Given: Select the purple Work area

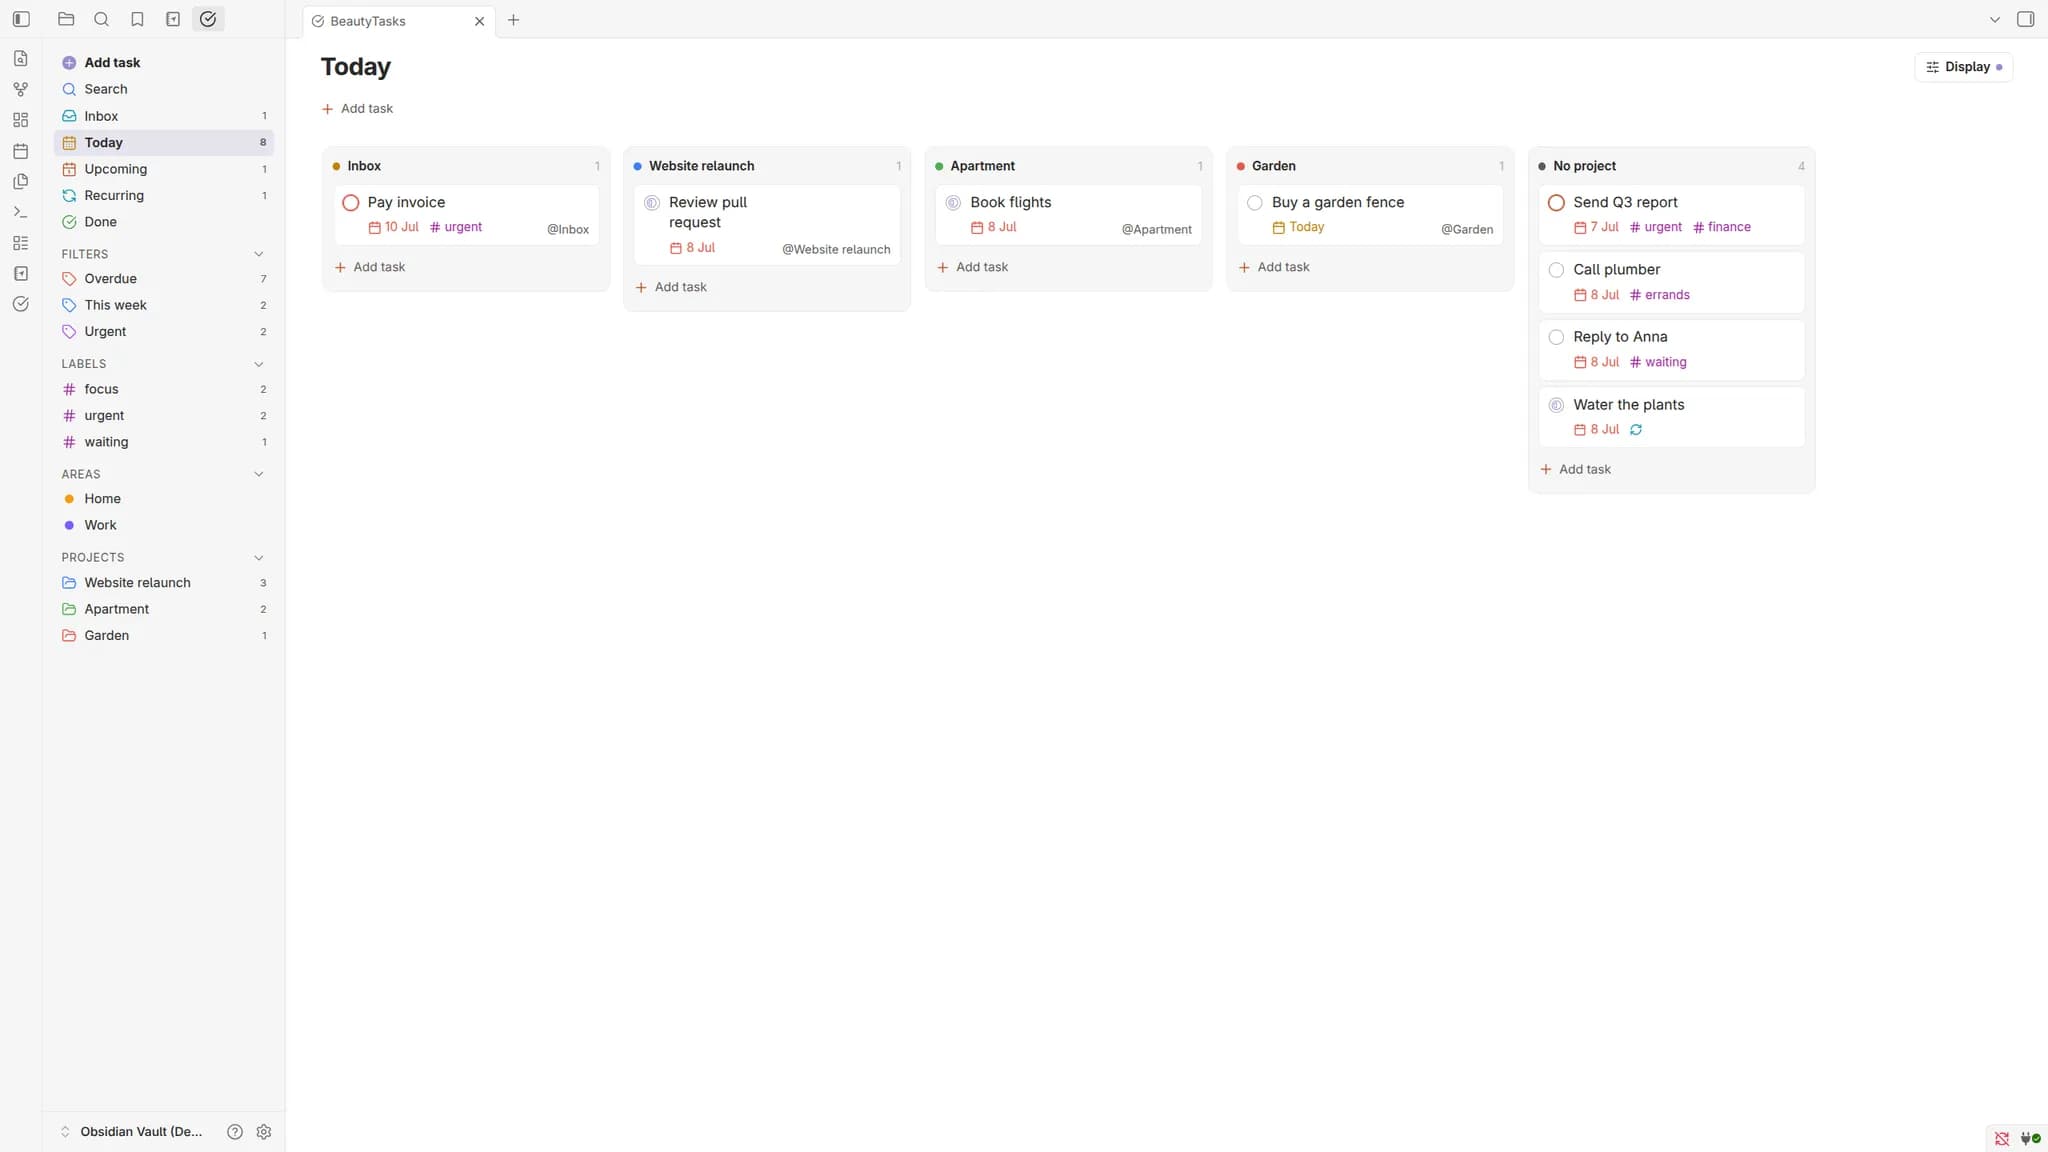Looking at the screenshot, I should 164,525.
